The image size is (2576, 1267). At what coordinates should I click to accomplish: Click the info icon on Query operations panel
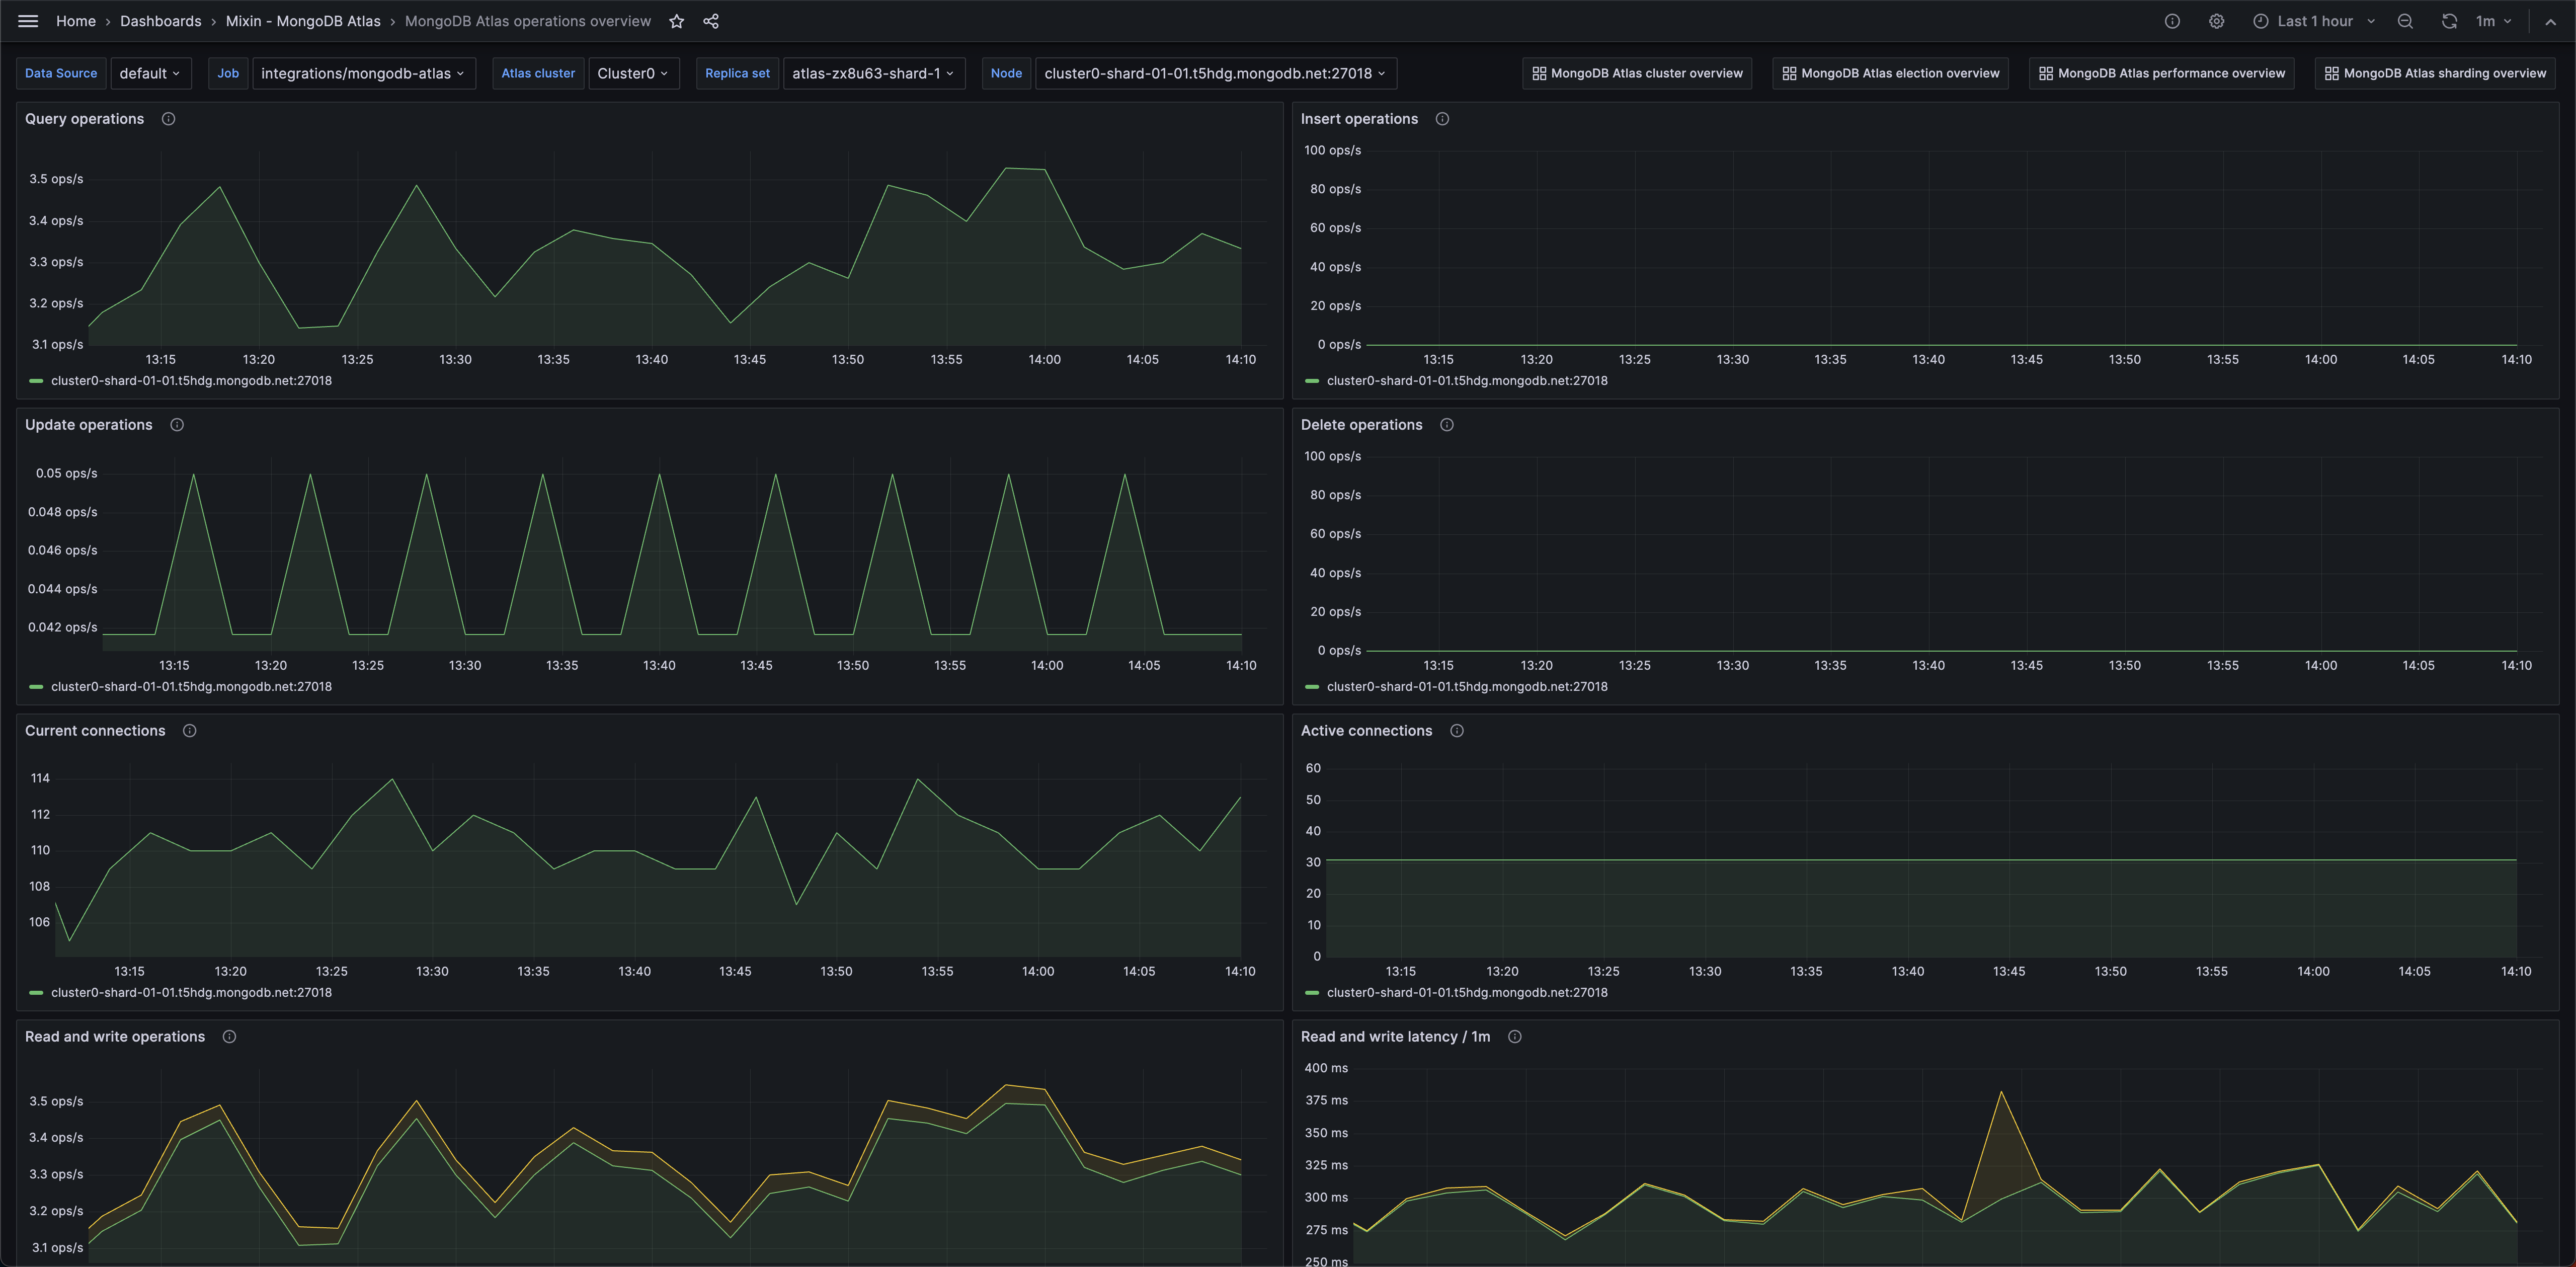pyautogui.click(x=167, y=118)
